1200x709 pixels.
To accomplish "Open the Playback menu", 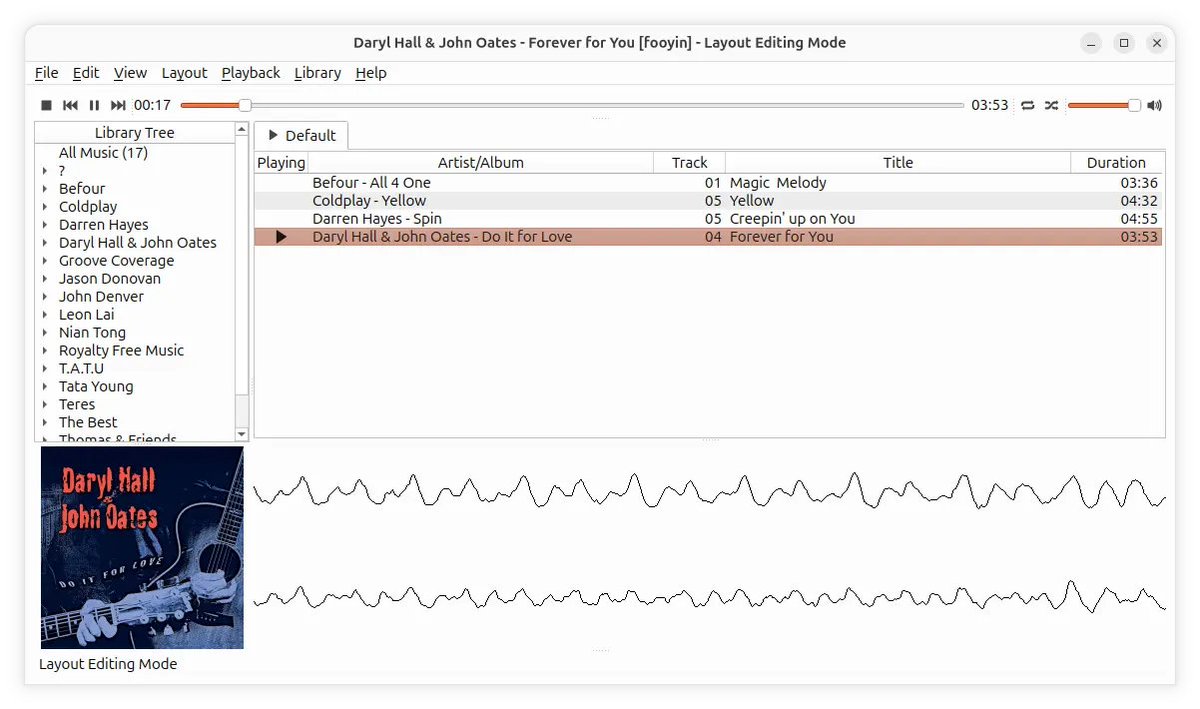I will tap(251, 73).
